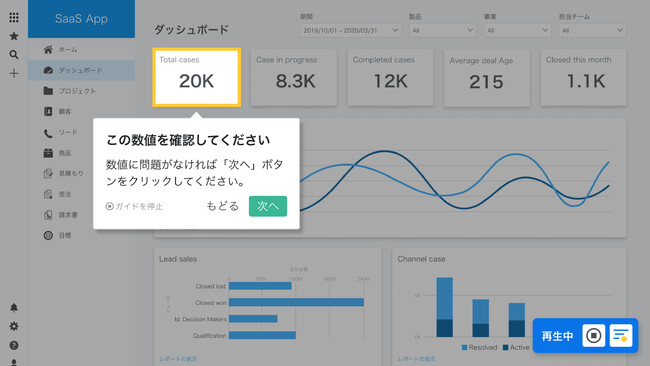Open the 事業 filter dropdown
The image size is (650, 366).
[x=517, y=30]
